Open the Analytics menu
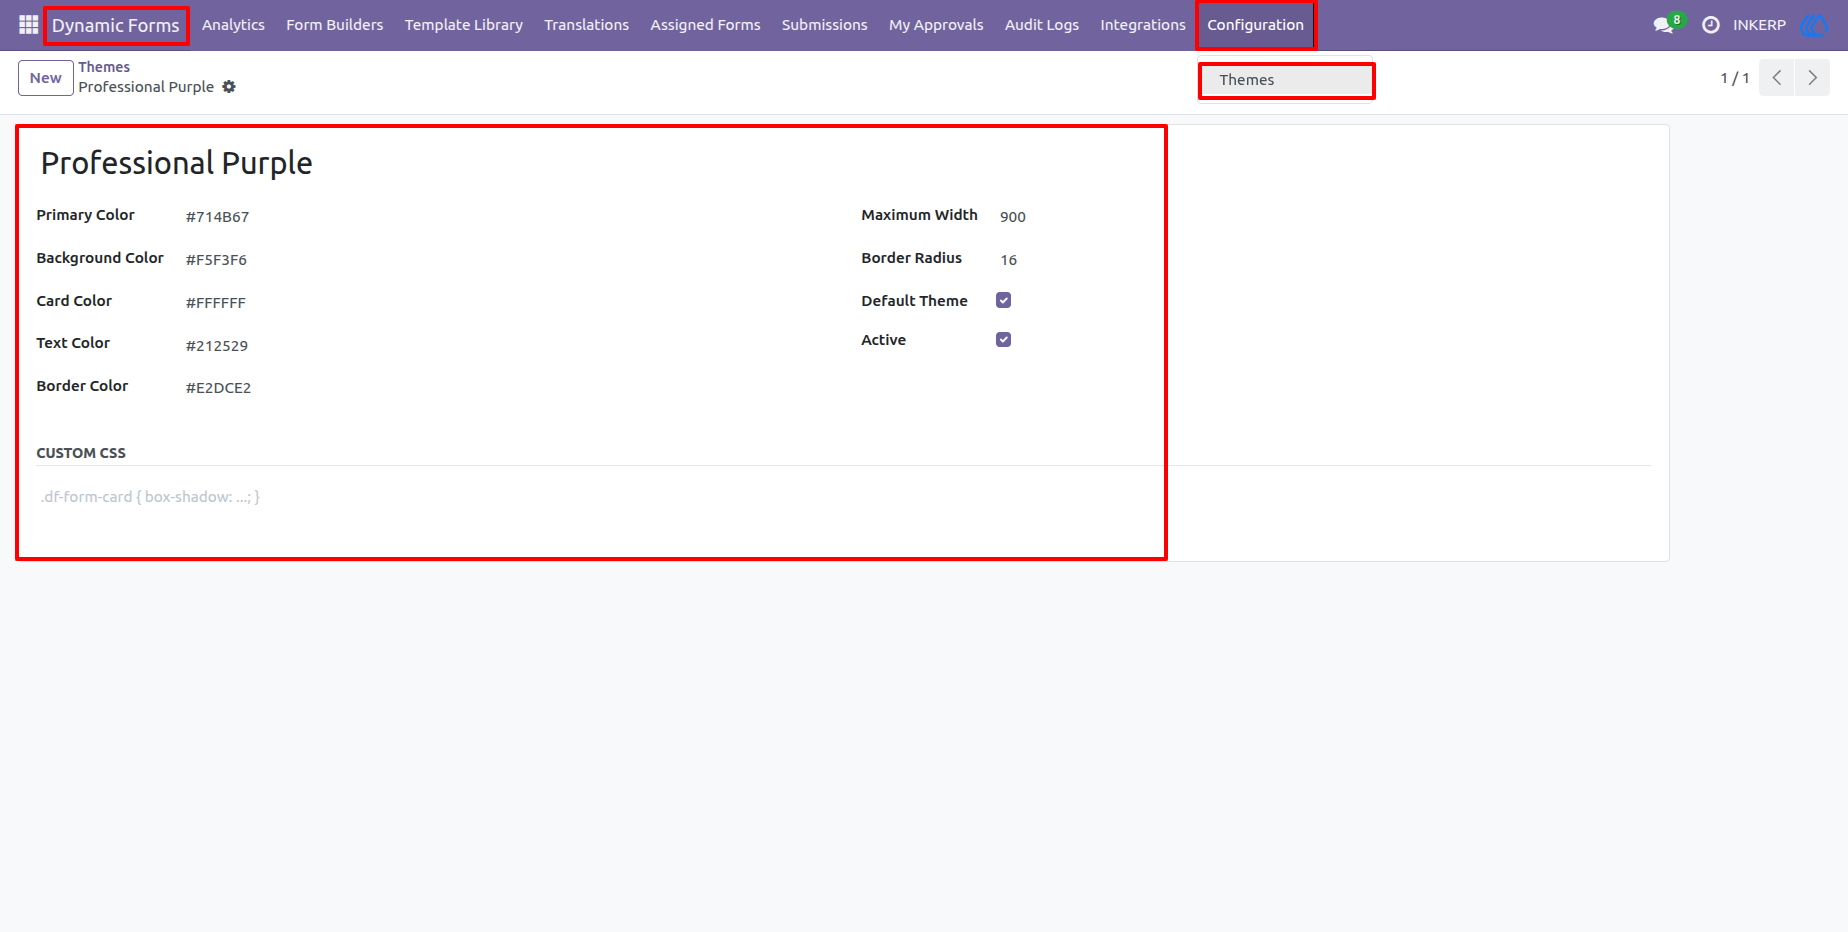1848x932 pixels. coord(233,25)
